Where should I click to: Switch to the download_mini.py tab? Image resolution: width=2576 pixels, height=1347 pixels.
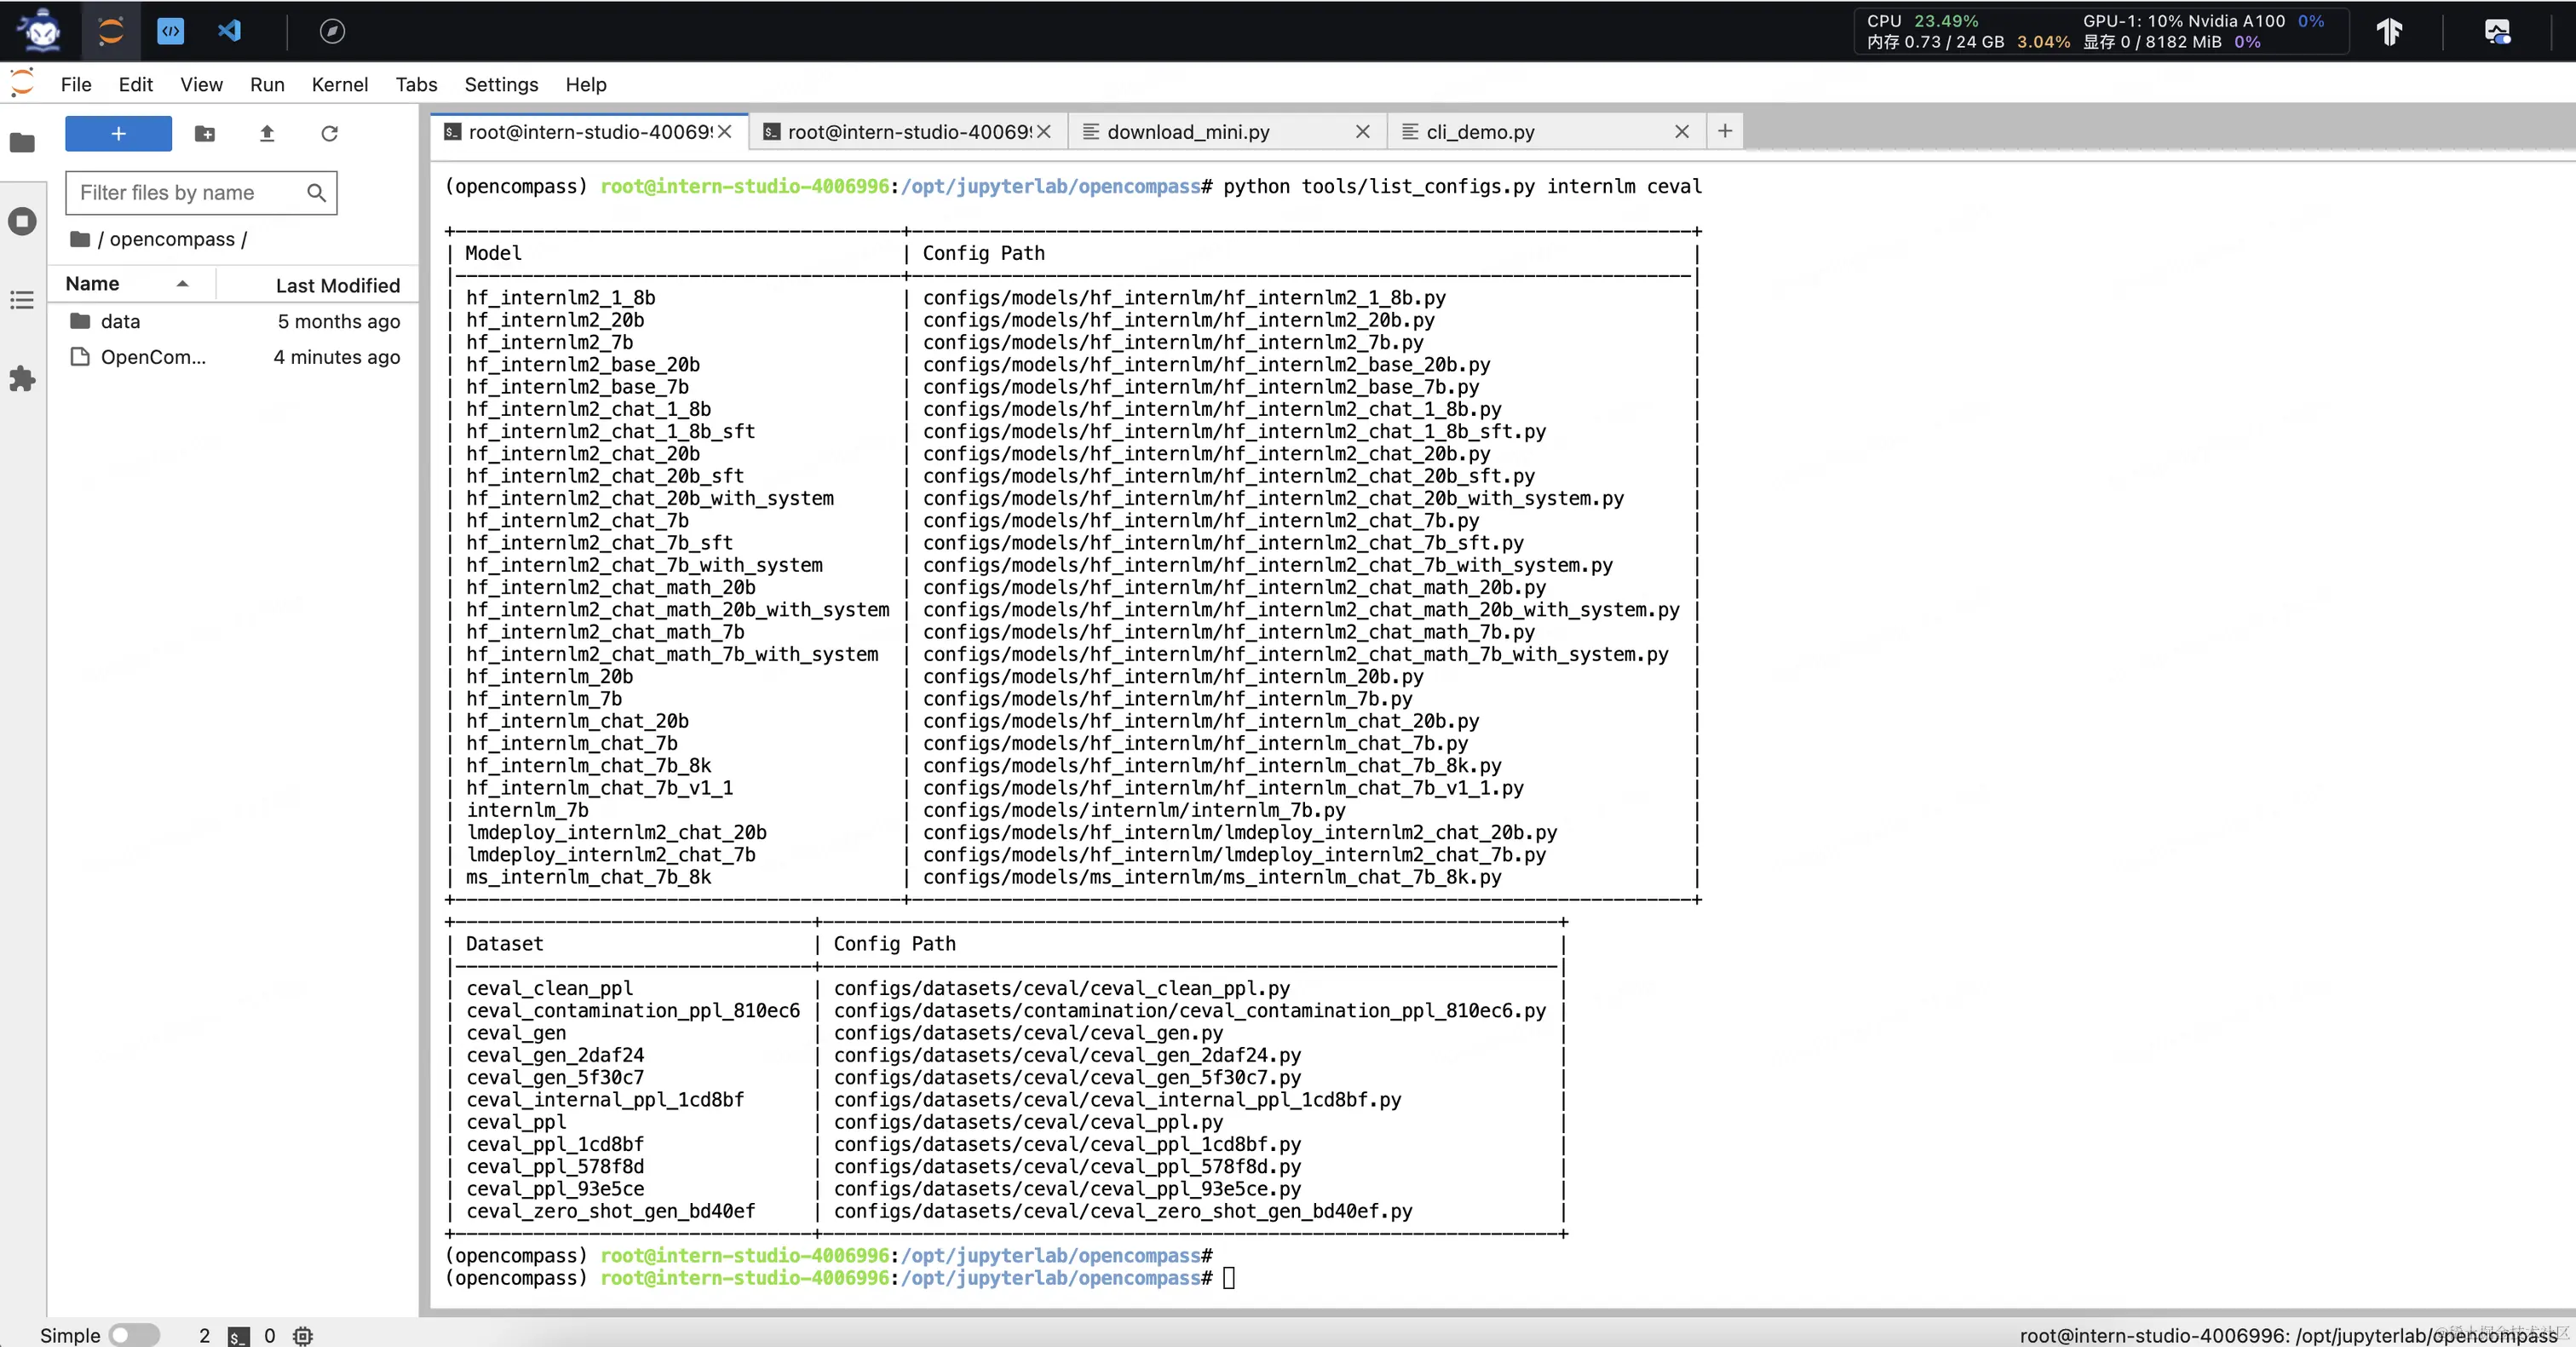tap(1187, 132)
